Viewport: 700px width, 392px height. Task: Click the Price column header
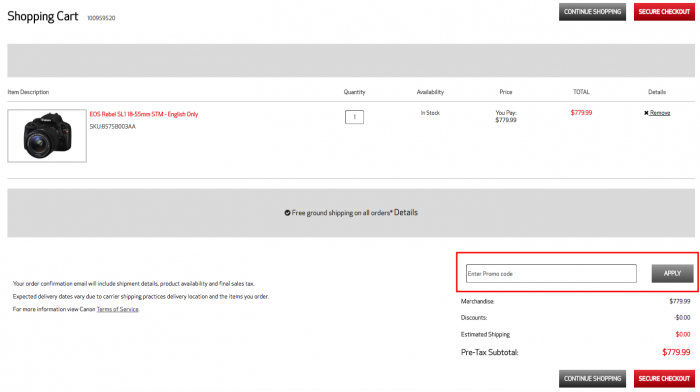click(506, 92)
